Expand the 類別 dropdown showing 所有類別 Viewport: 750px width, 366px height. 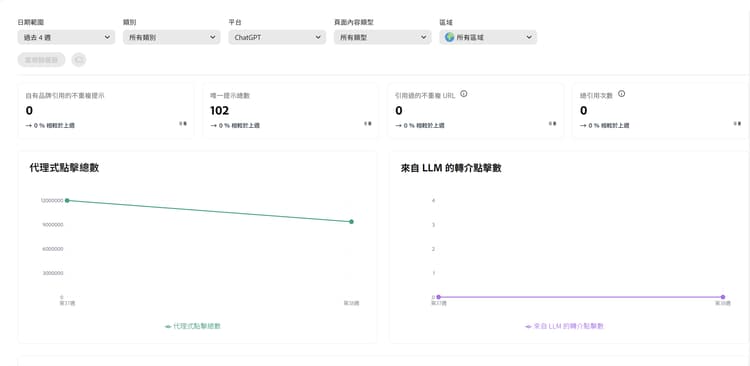point(172,37)
